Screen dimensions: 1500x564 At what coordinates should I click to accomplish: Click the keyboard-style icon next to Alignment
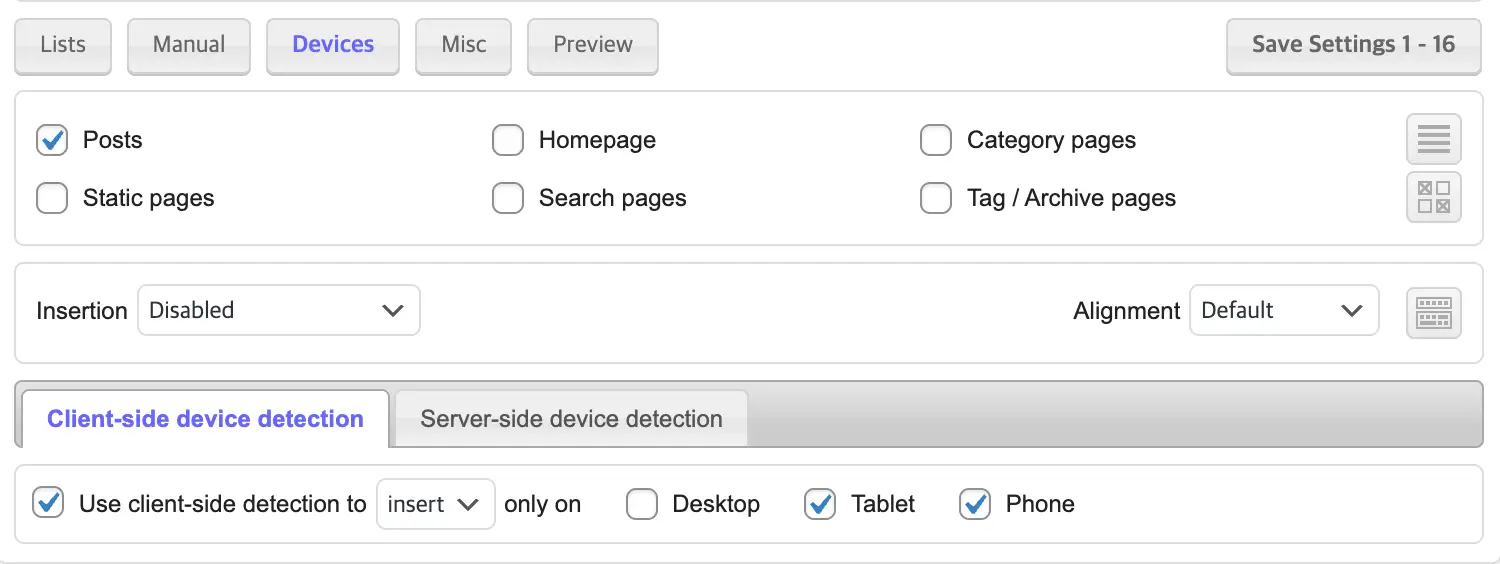pyautogui.click(x=1433, y=312)
